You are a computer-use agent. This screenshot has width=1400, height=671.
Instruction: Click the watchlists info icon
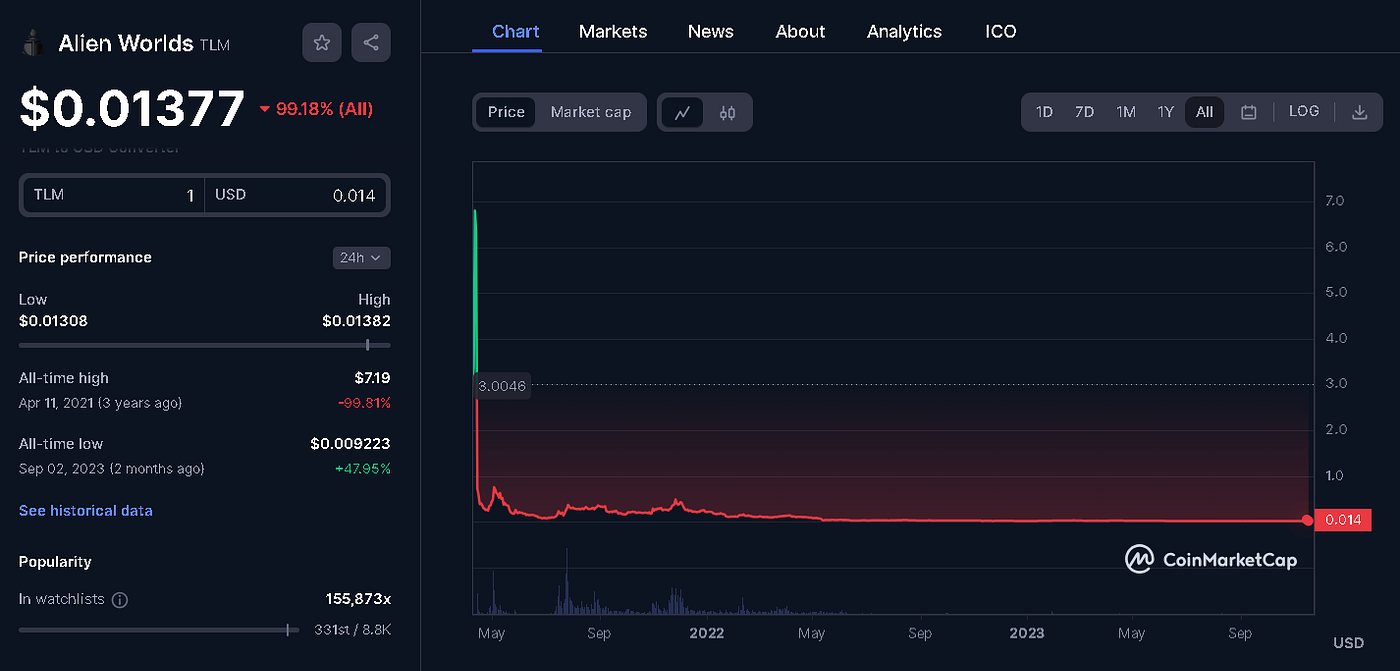(120, 600)
